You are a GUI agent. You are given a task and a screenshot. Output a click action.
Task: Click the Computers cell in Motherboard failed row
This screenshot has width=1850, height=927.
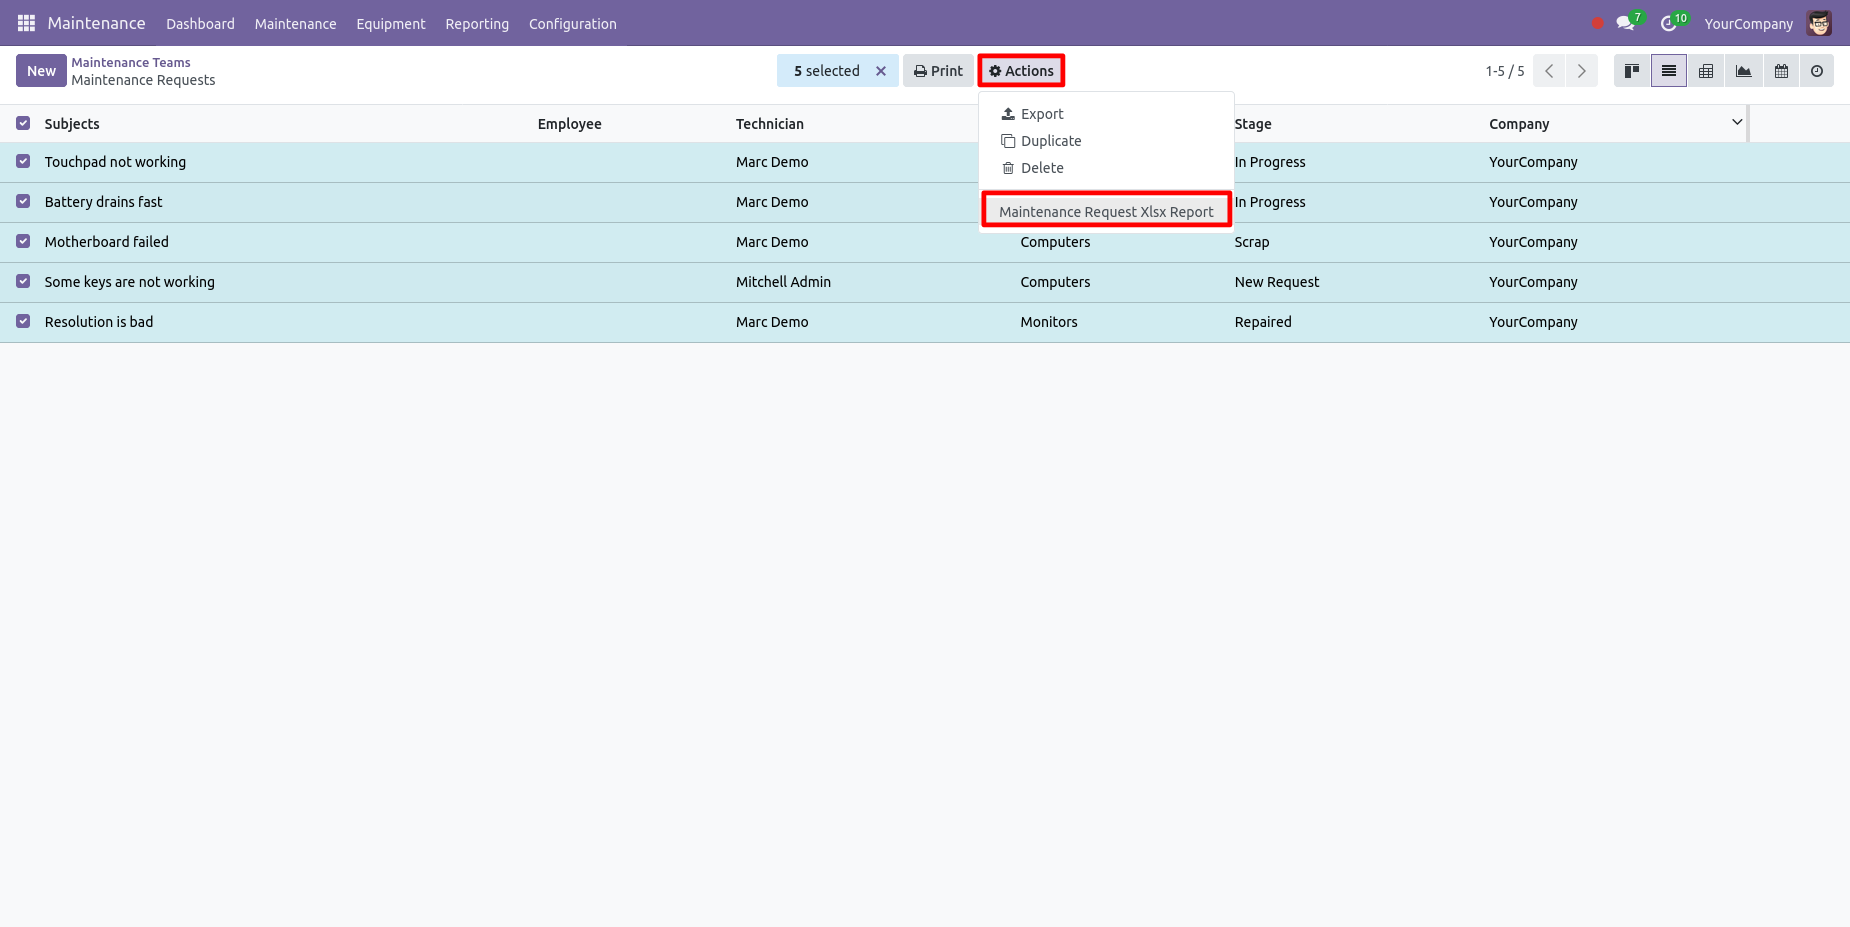point(1055,242)
